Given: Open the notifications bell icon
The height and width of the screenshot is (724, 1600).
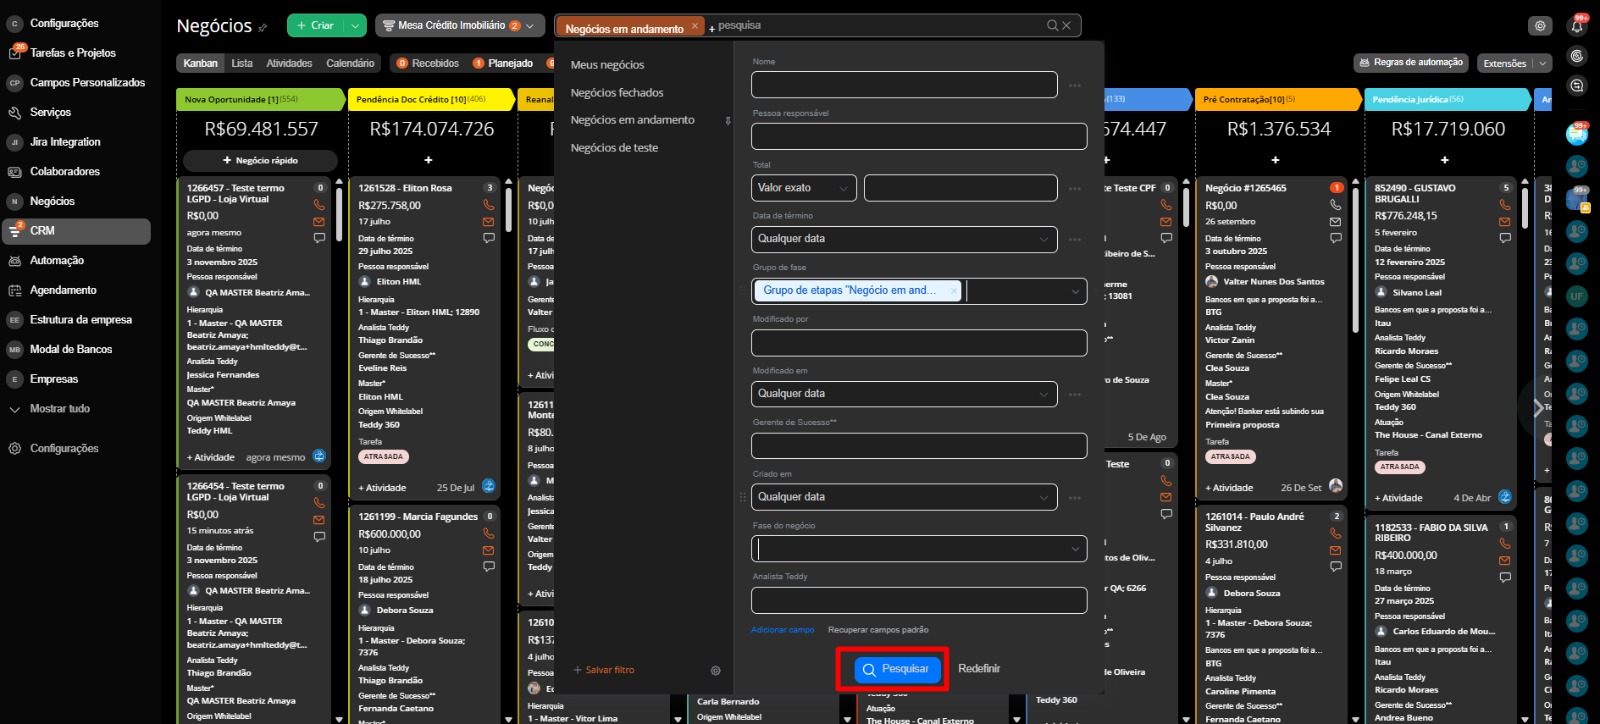Looking at the screenshot, I should pos(1577,27).
